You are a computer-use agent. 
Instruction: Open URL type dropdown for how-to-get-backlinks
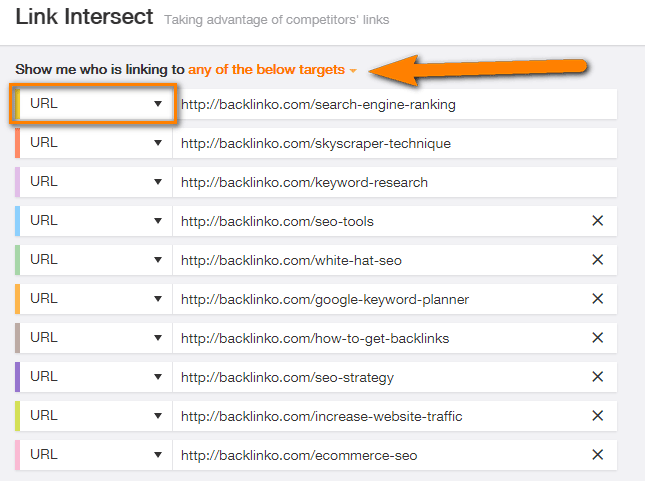[x=95, y=338]
